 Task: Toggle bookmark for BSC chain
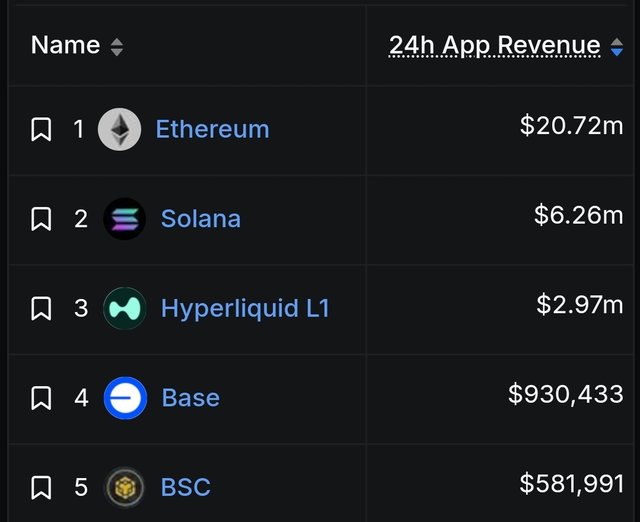tap(41, 487)
